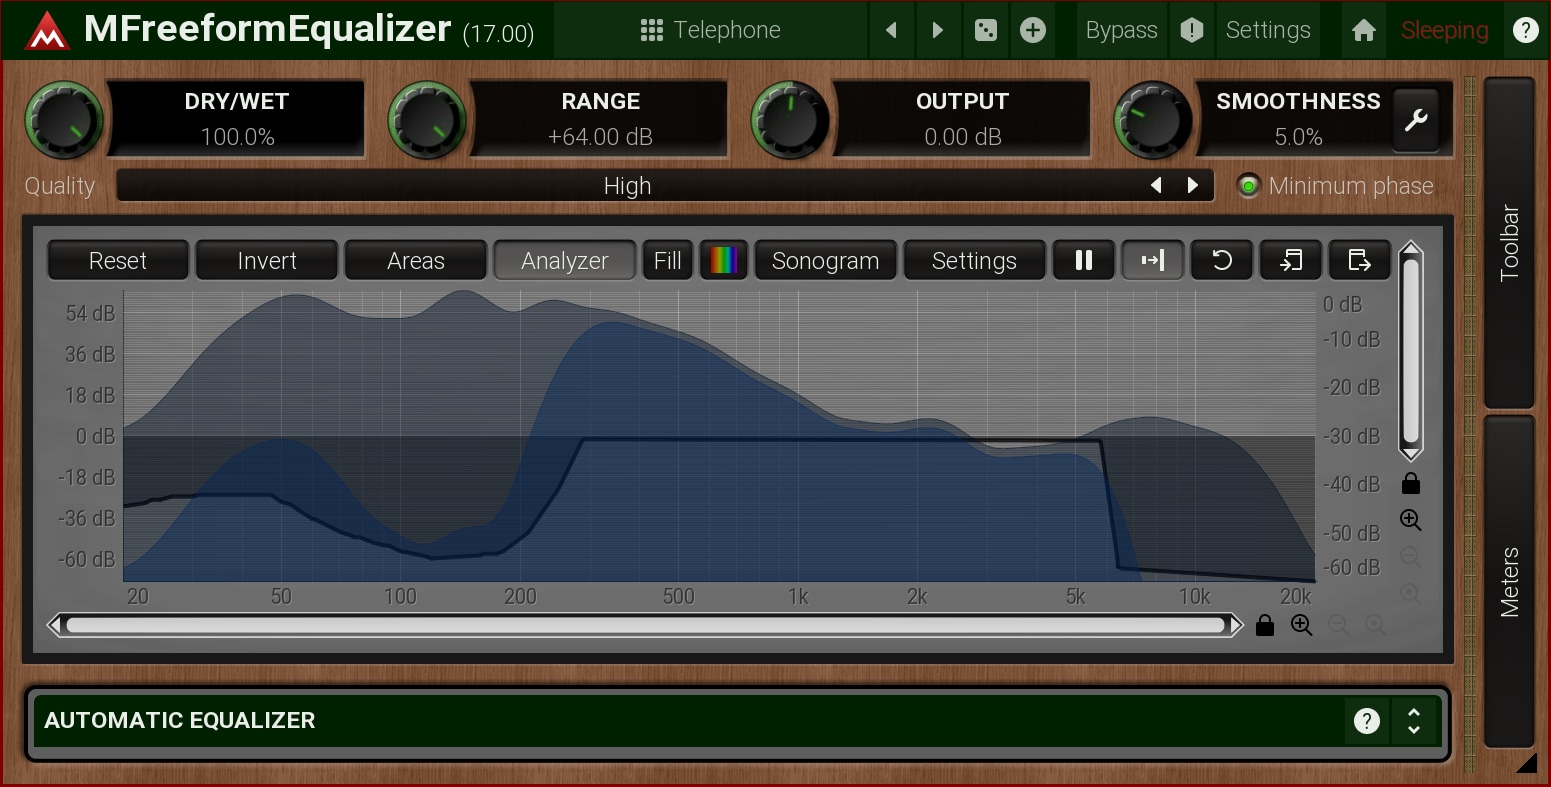The width and height of the screenshot is (1551, 787).
Task: Open the smoothness wrench settings
Action: (1416, 120)
